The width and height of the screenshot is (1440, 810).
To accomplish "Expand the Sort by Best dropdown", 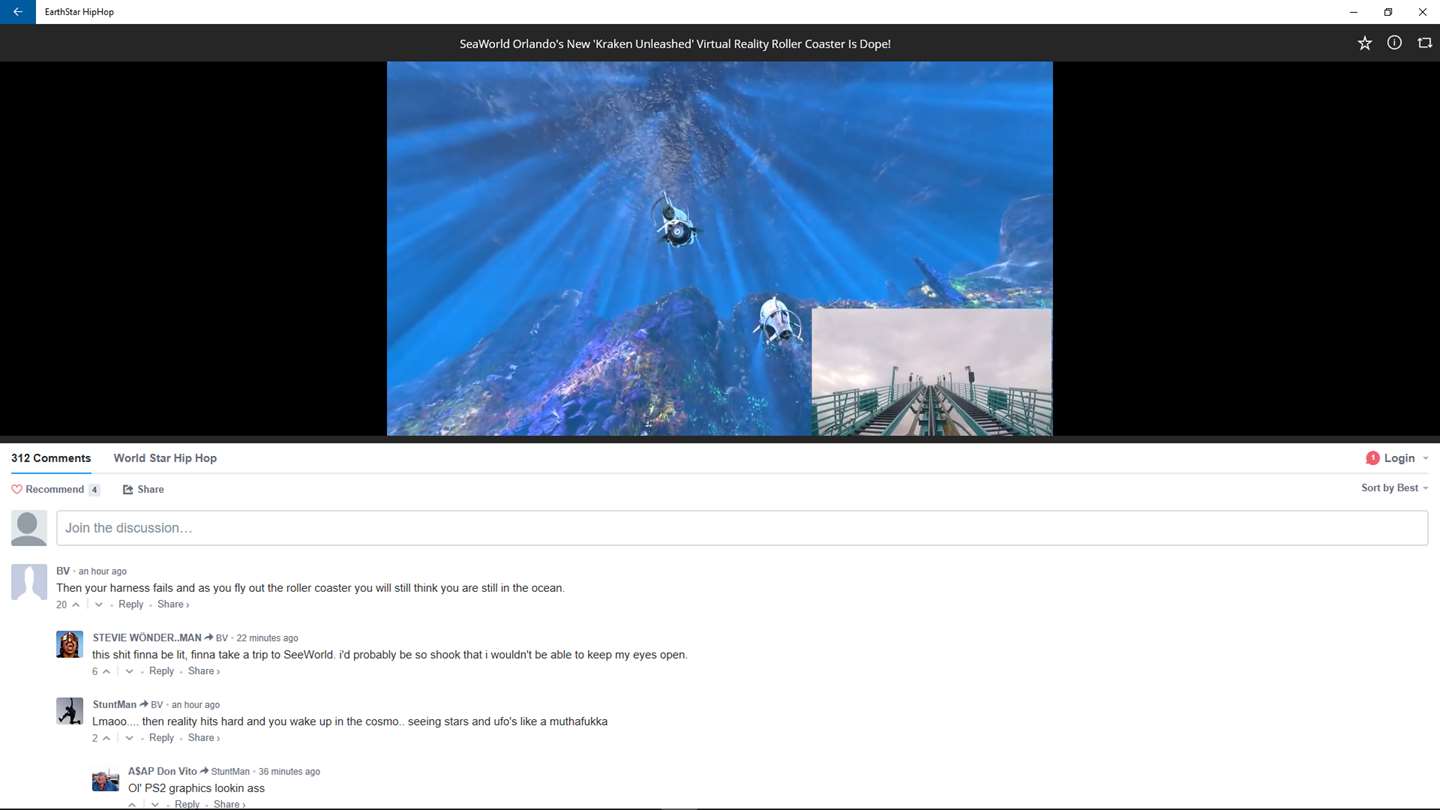I will click(x=1394, y=488).
